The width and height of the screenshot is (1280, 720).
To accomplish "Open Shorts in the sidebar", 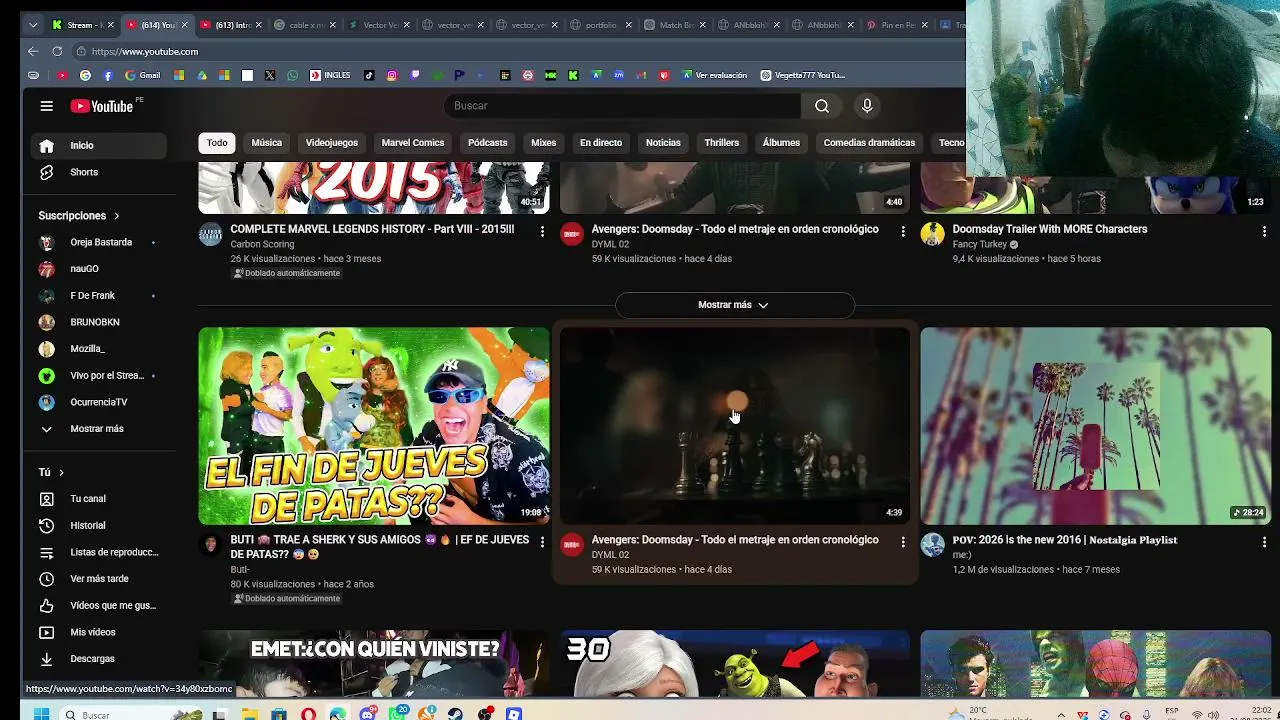I will pyautogui.click(x=98, y=172).
